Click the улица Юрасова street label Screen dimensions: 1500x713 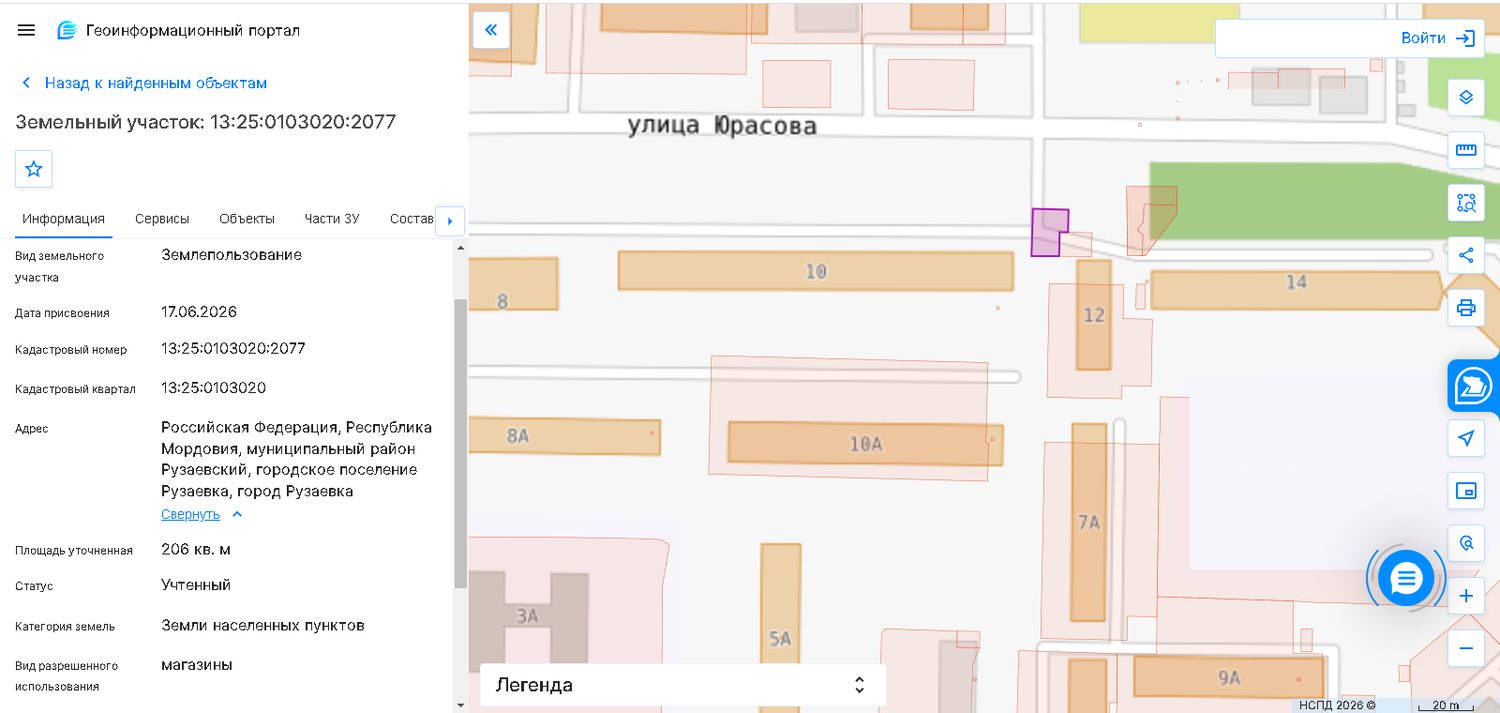pos(722,126)
